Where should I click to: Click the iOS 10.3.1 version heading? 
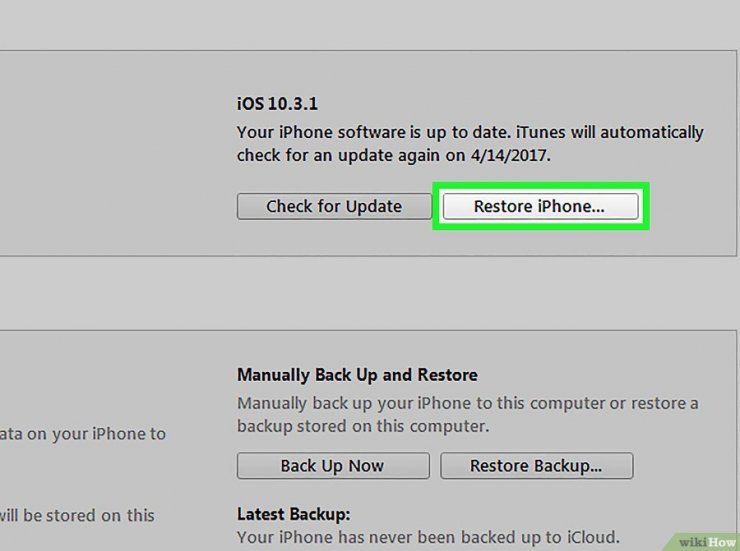coord(277,104)
